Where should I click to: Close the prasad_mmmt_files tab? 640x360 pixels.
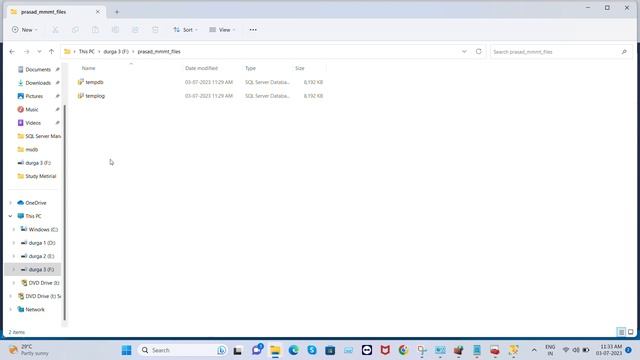point(98,12)
